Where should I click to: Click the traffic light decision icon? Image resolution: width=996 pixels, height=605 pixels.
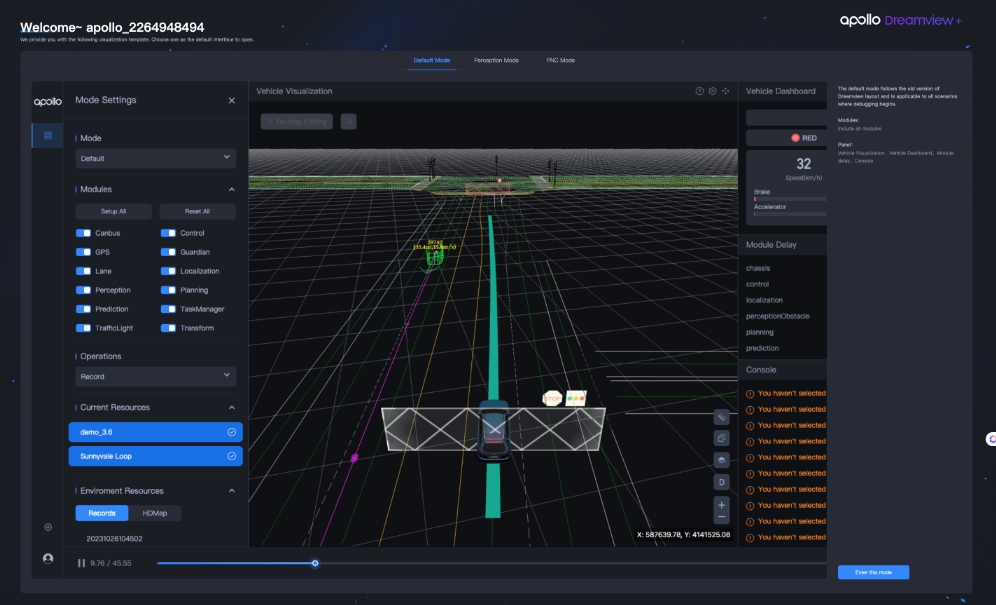click(x=575, y=398)
